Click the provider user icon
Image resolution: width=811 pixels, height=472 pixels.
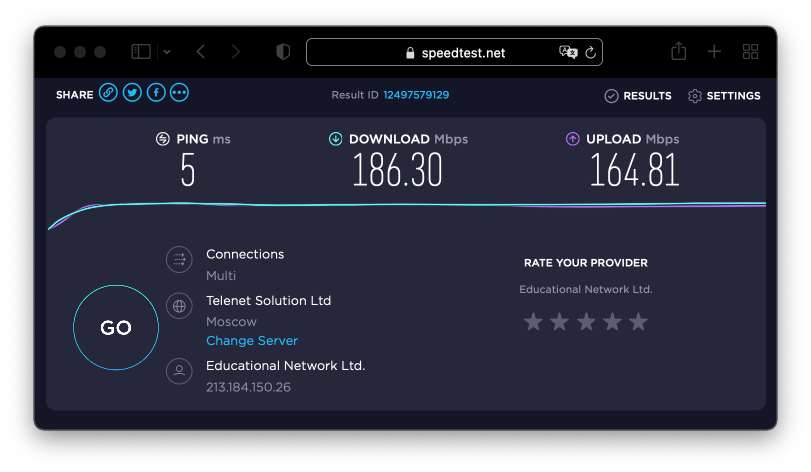coord(179,371)
